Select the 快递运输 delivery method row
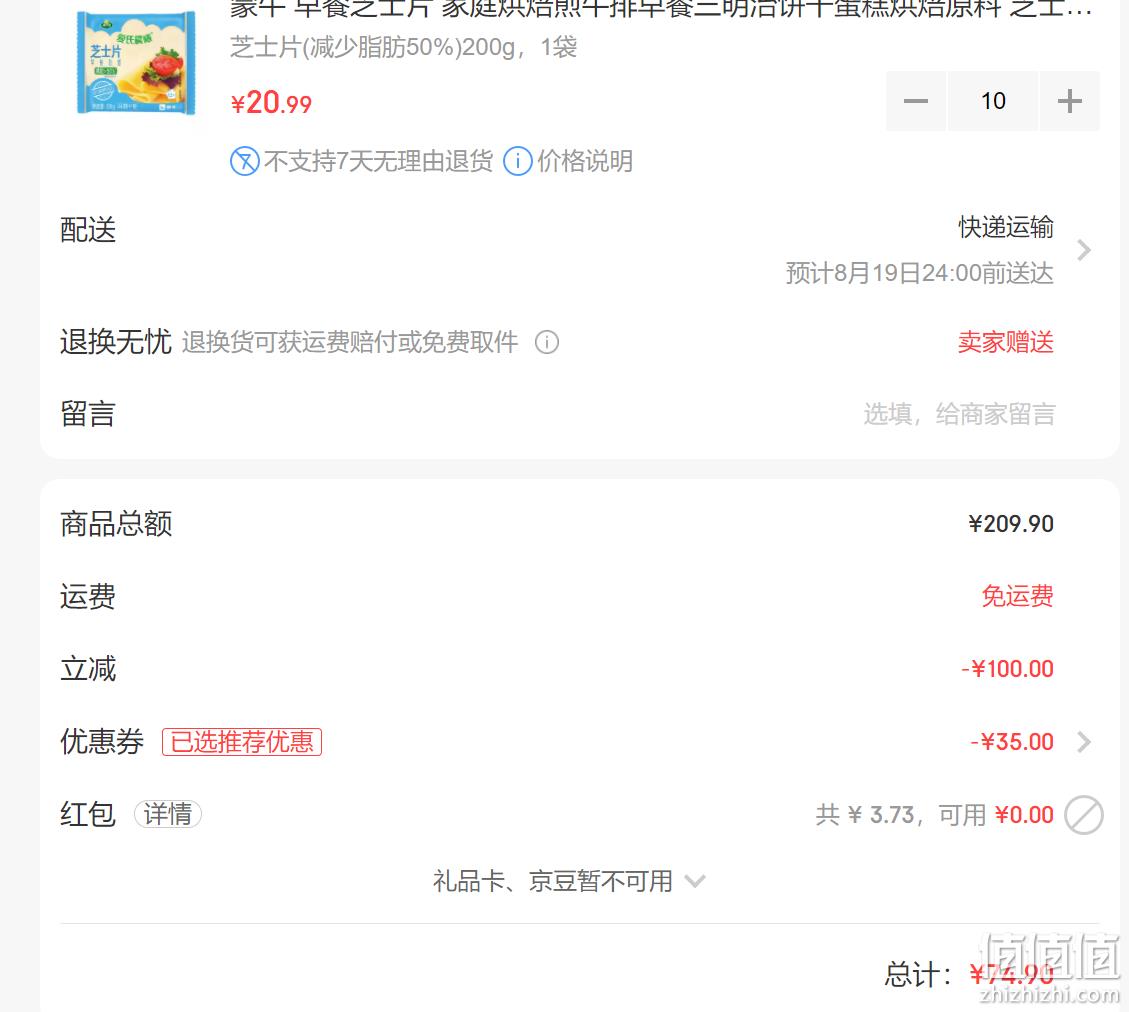Screen dimensions: 1129x1012 tap(576, 250)
